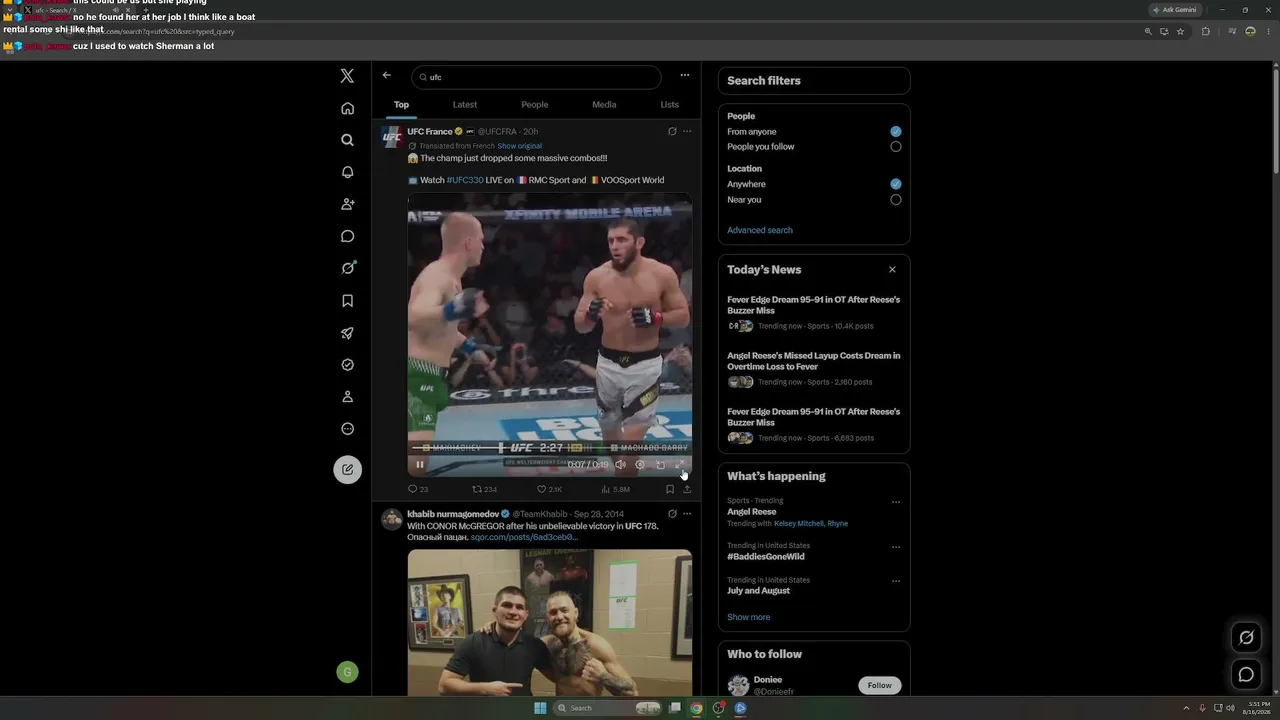Reply to the UFC France post
The image size is (1280, 720).
pos(418,489)
